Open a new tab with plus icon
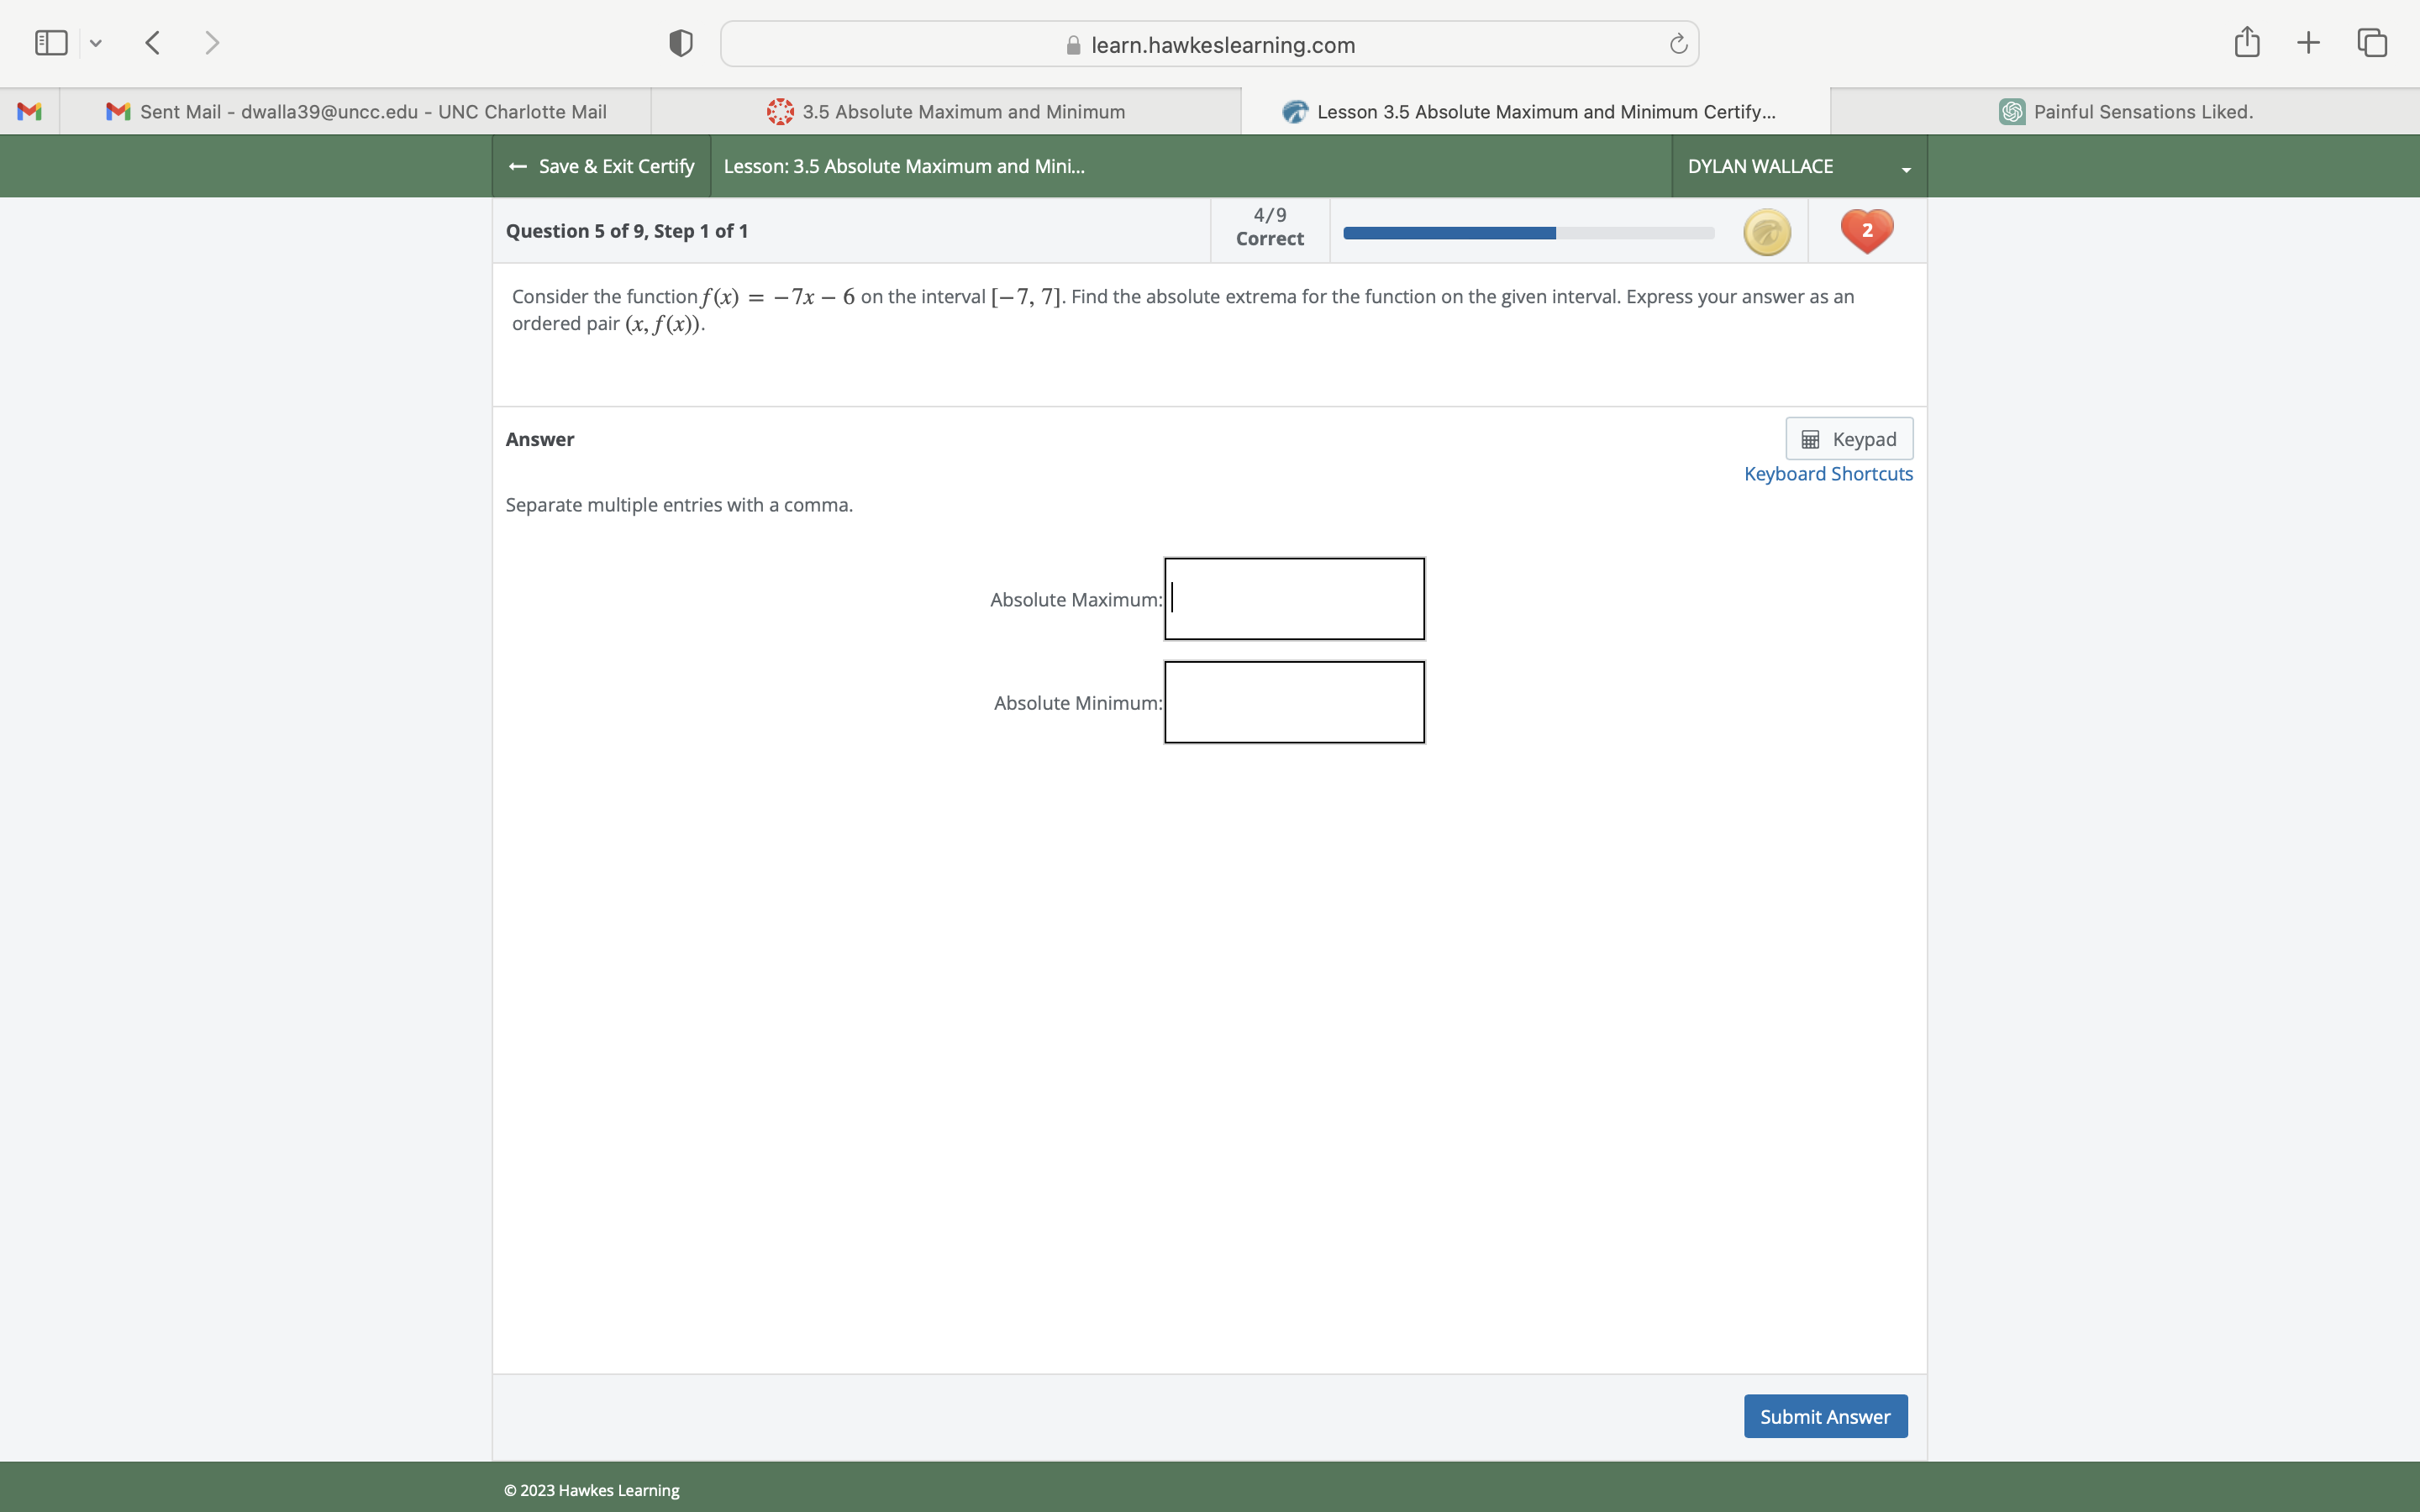 (x=2308, y=43)
